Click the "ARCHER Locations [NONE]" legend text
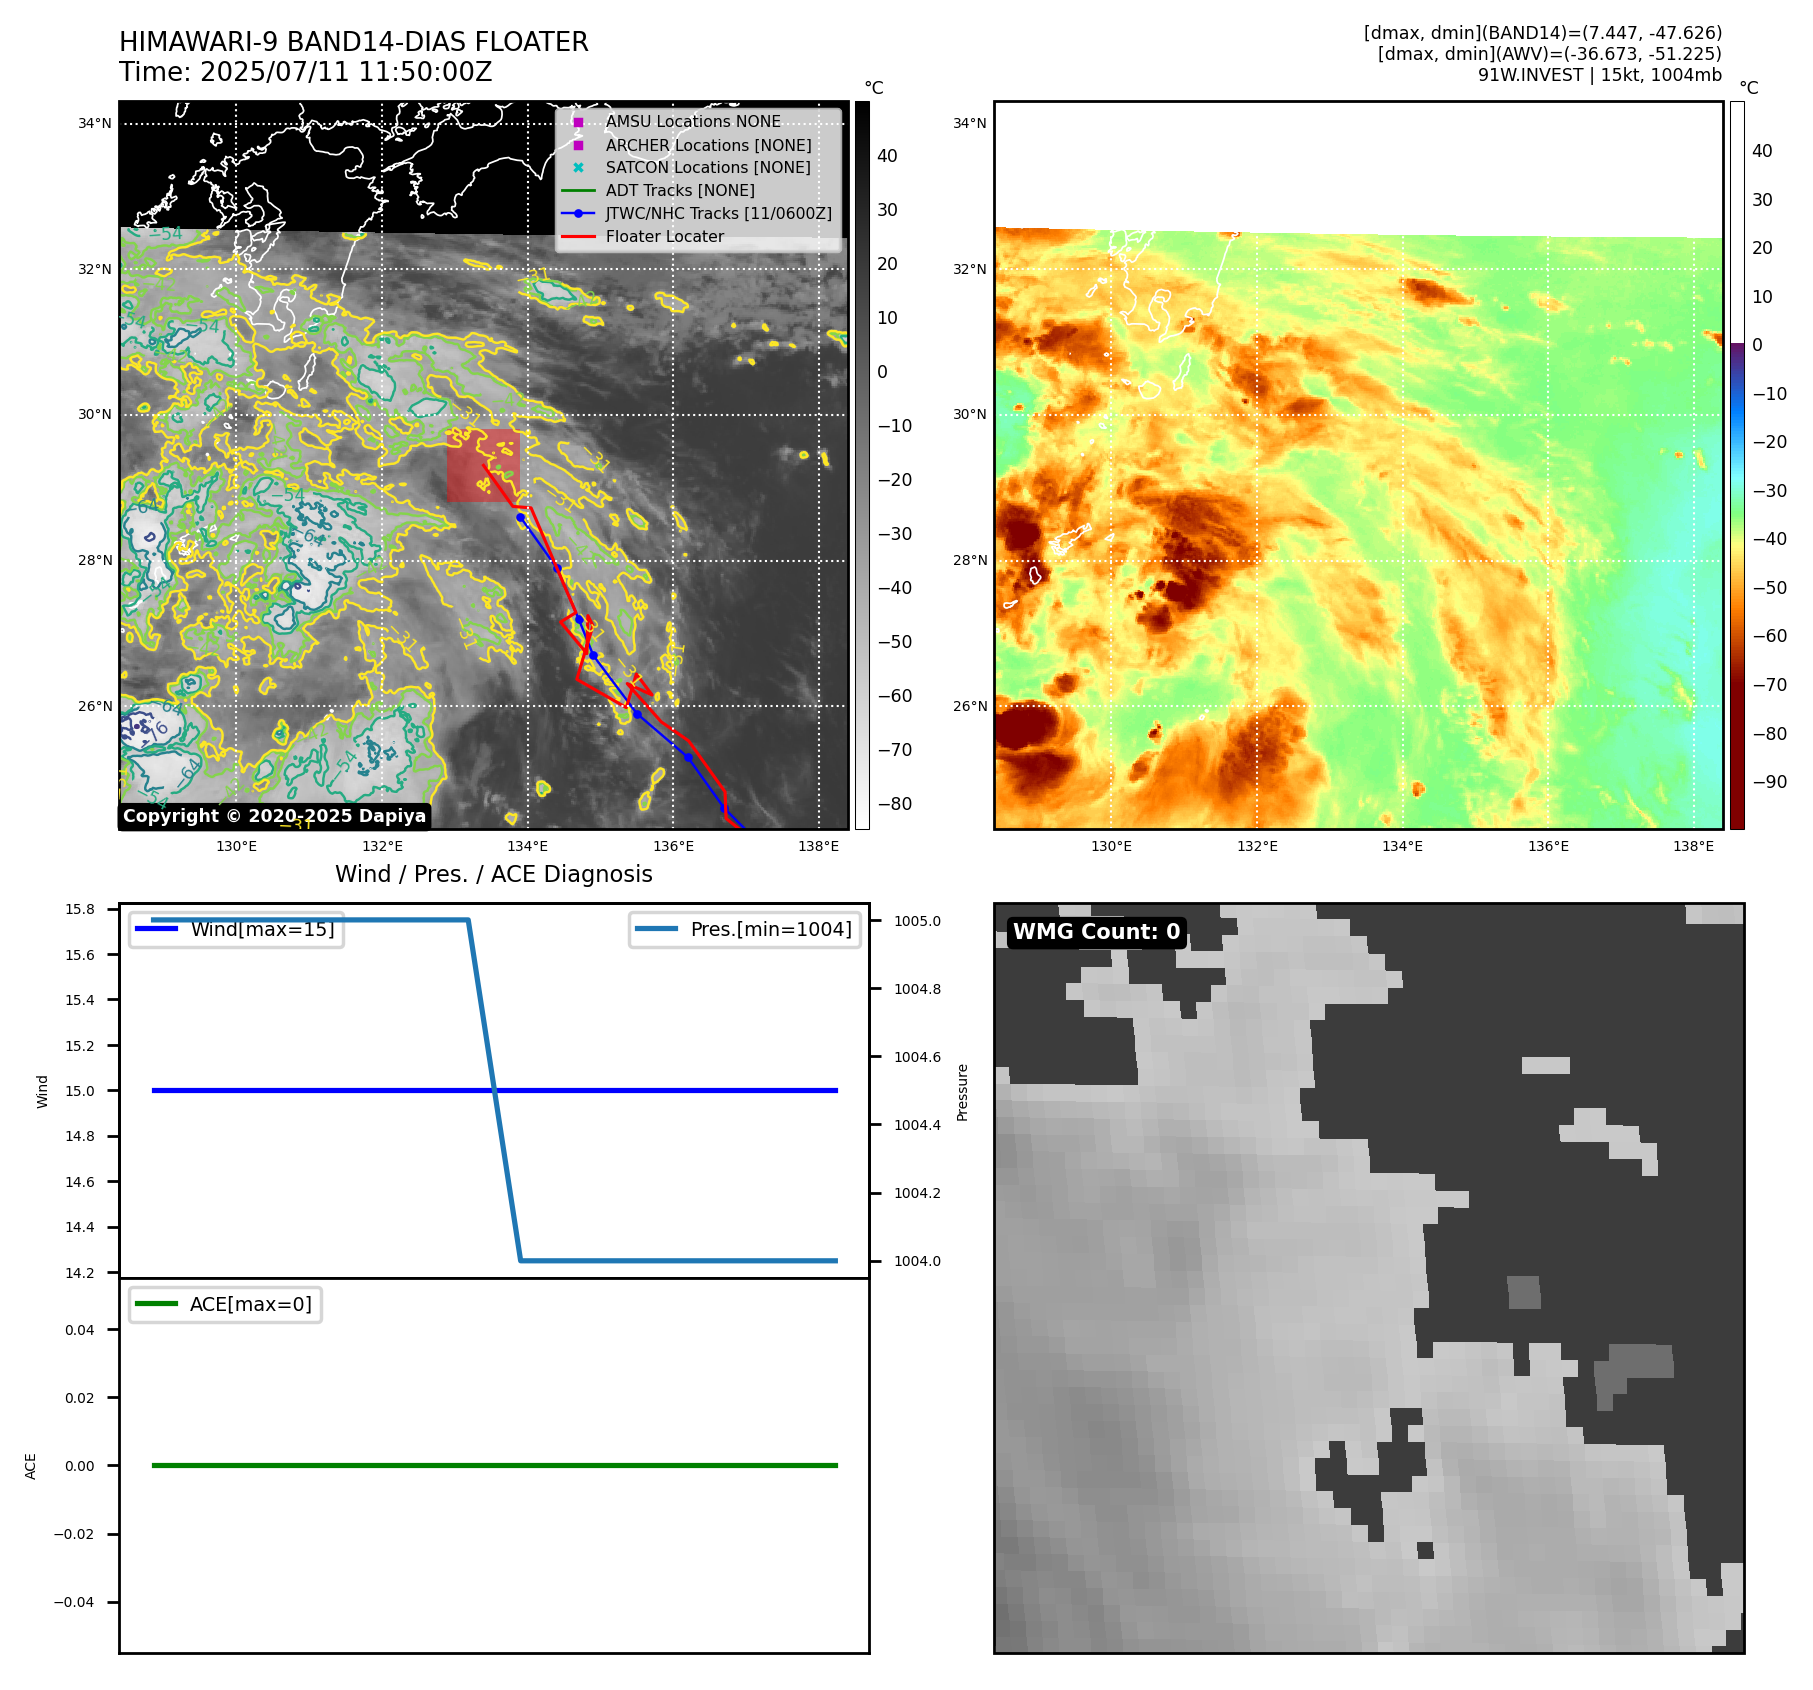 pos(709,145)
